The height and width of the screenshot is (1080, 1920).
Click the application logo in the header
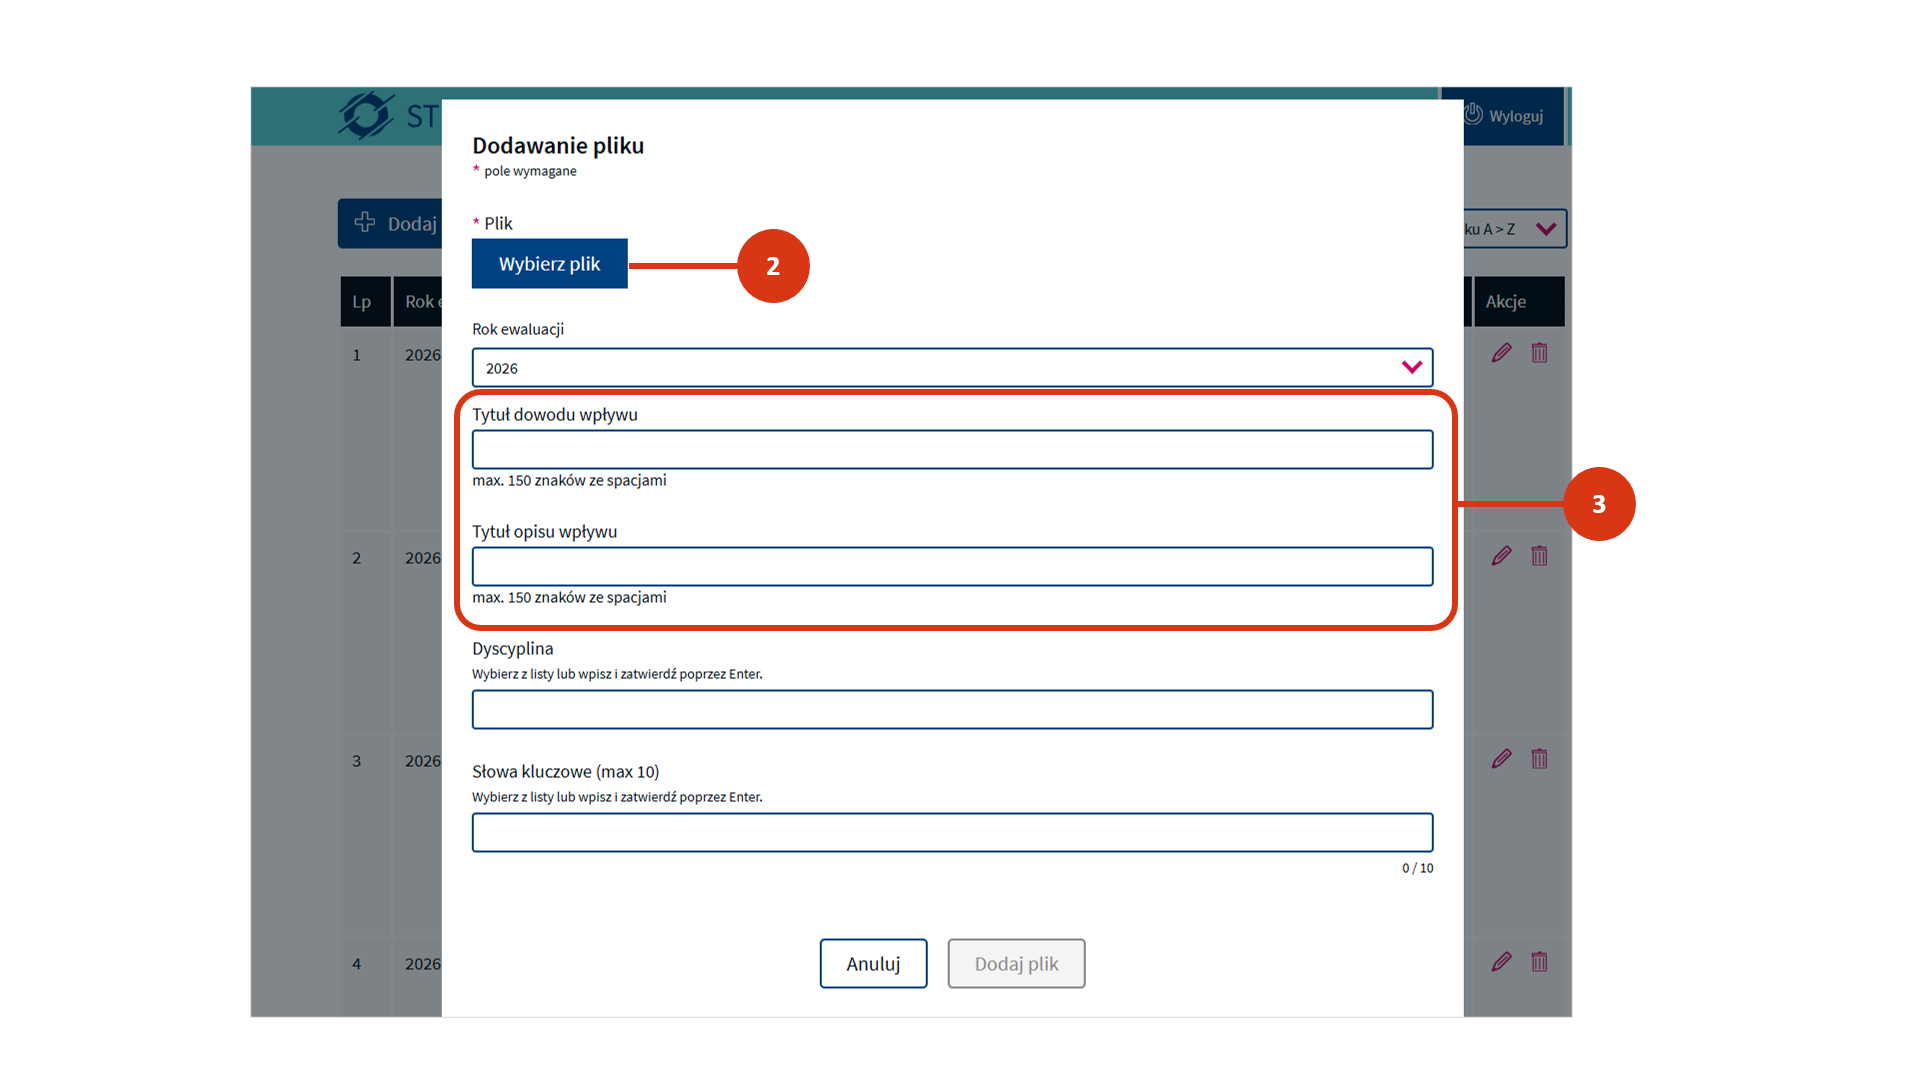pos(366,115)
